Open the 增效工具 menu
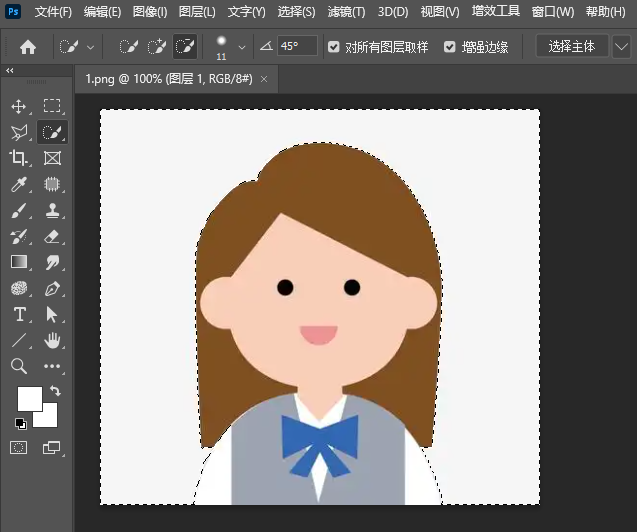637x532 pixels. tap(496, 11)
